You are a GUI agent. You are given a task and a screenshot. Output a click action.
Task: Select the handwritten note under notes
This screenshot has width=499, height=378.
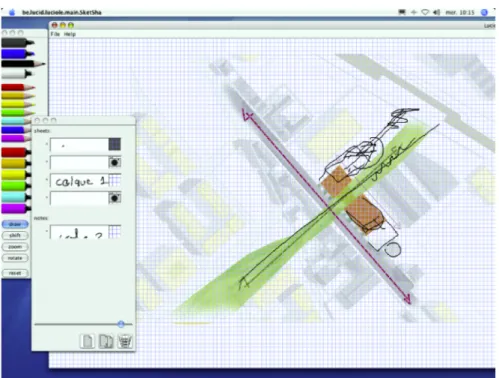coord(79,232)
